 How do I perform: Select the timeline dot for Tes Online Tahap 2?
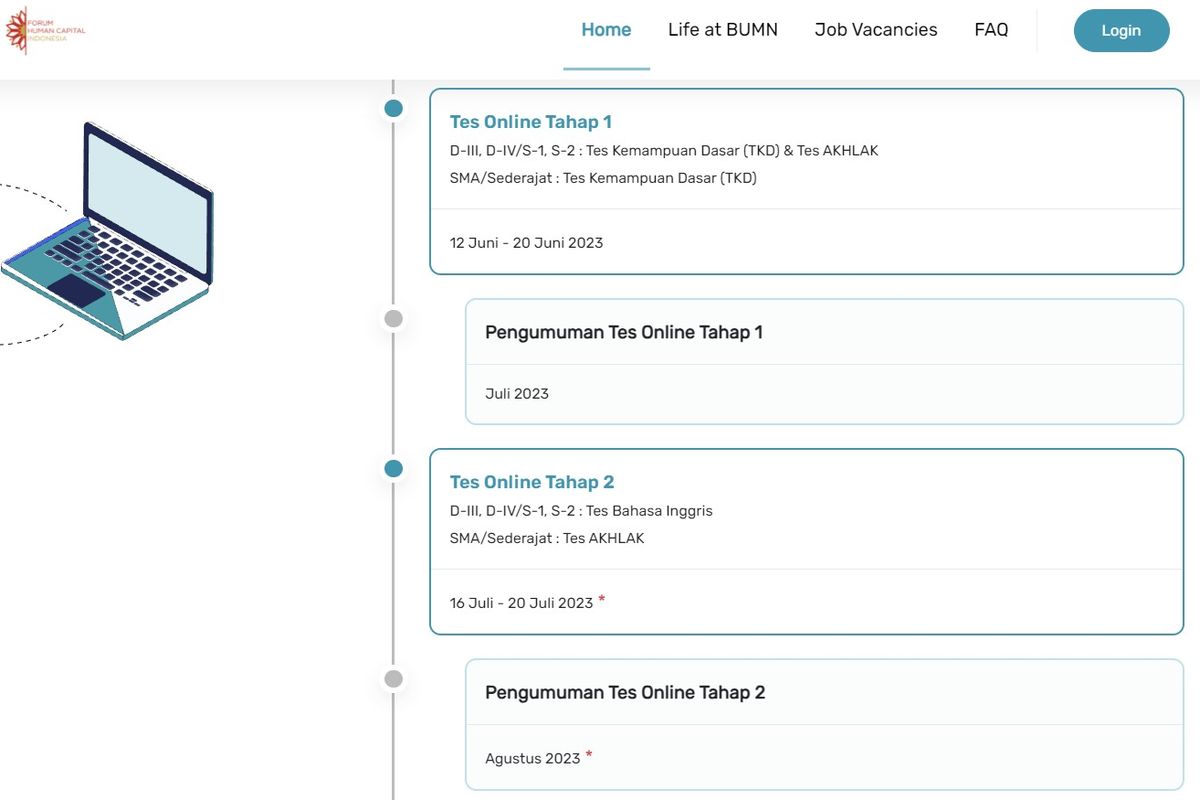point(394,468)
